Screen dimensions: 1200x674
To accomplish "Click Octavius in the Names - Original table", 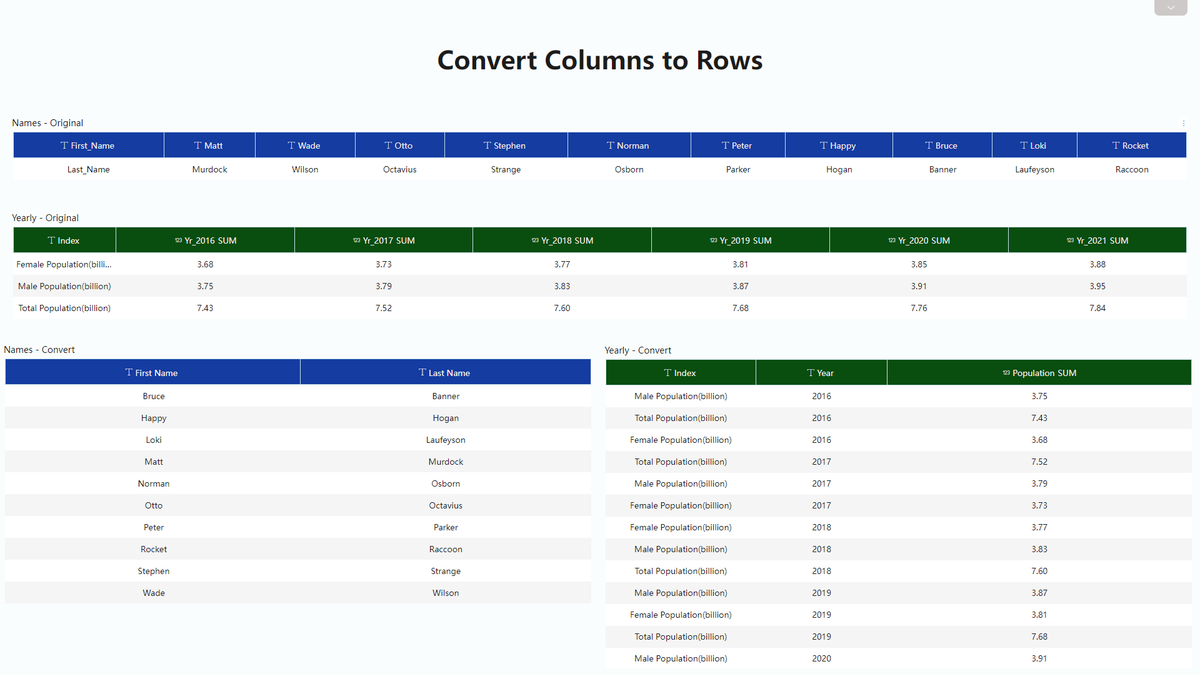I will [399, 169].
